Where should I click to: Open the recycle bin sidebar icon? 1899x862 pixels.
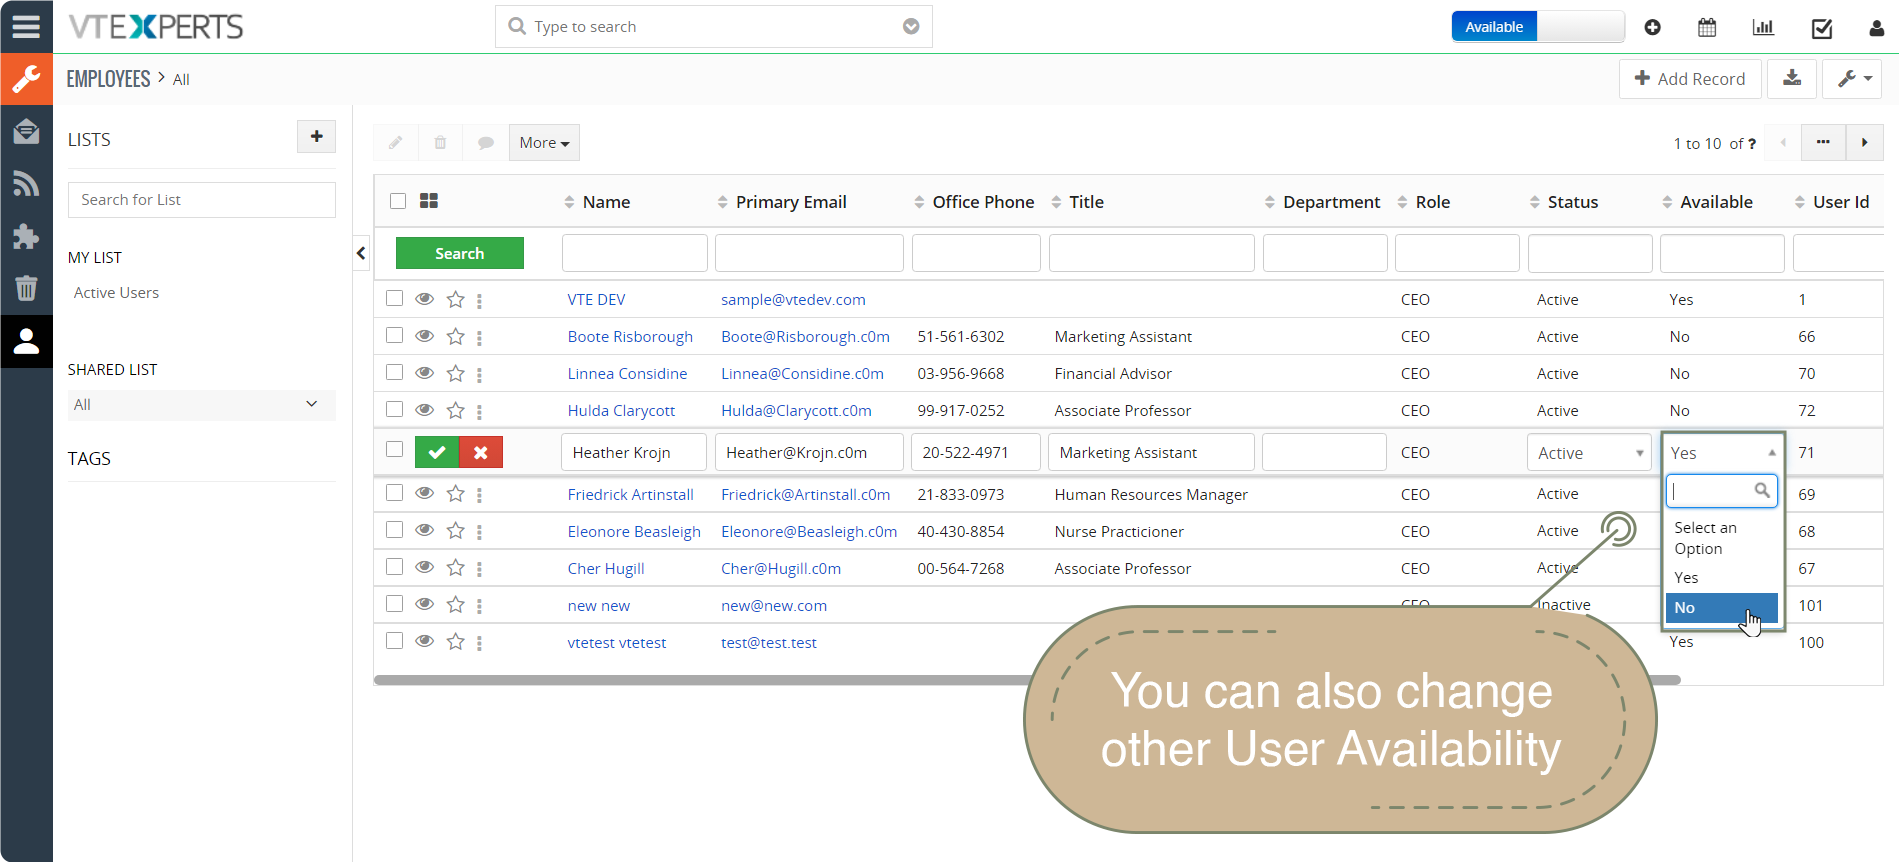pyautogui.click(x=26, y=288)
